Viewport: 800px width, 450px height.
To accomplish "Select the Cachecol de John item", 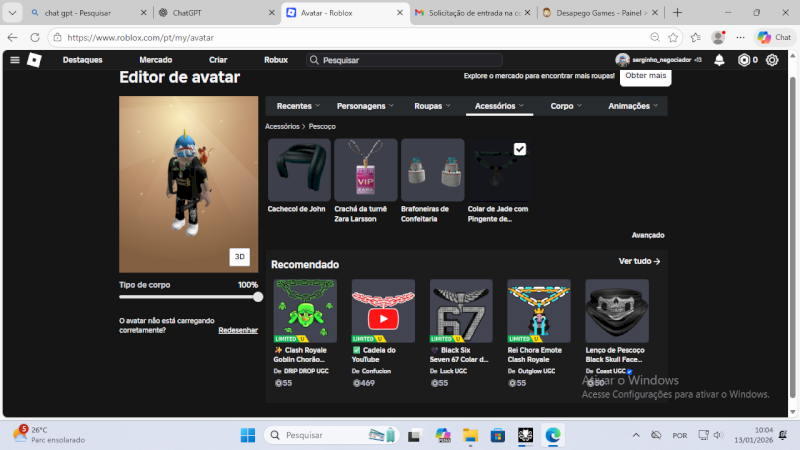I will click(299, 170).
